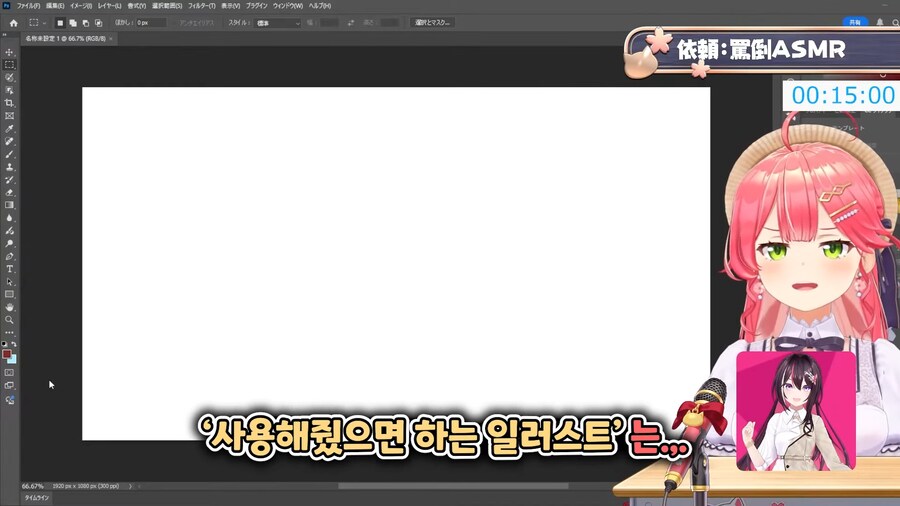The width and height of the screenshot is (900, 506).
Task: Change the screen mode
Action: click(x=9, y=386)
